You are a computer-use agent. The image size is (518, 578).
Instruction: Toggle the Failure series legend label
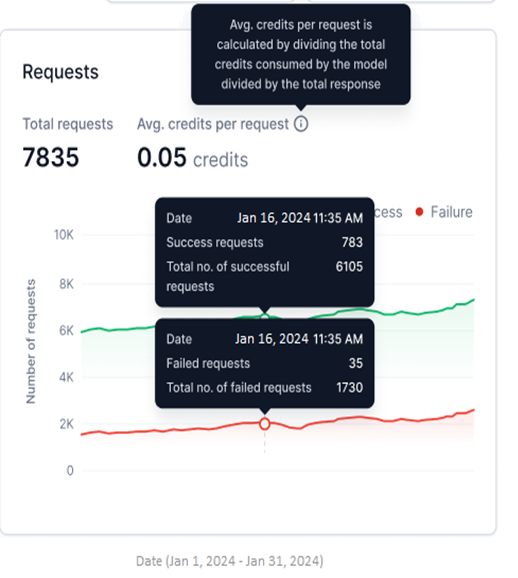[451, 212]
